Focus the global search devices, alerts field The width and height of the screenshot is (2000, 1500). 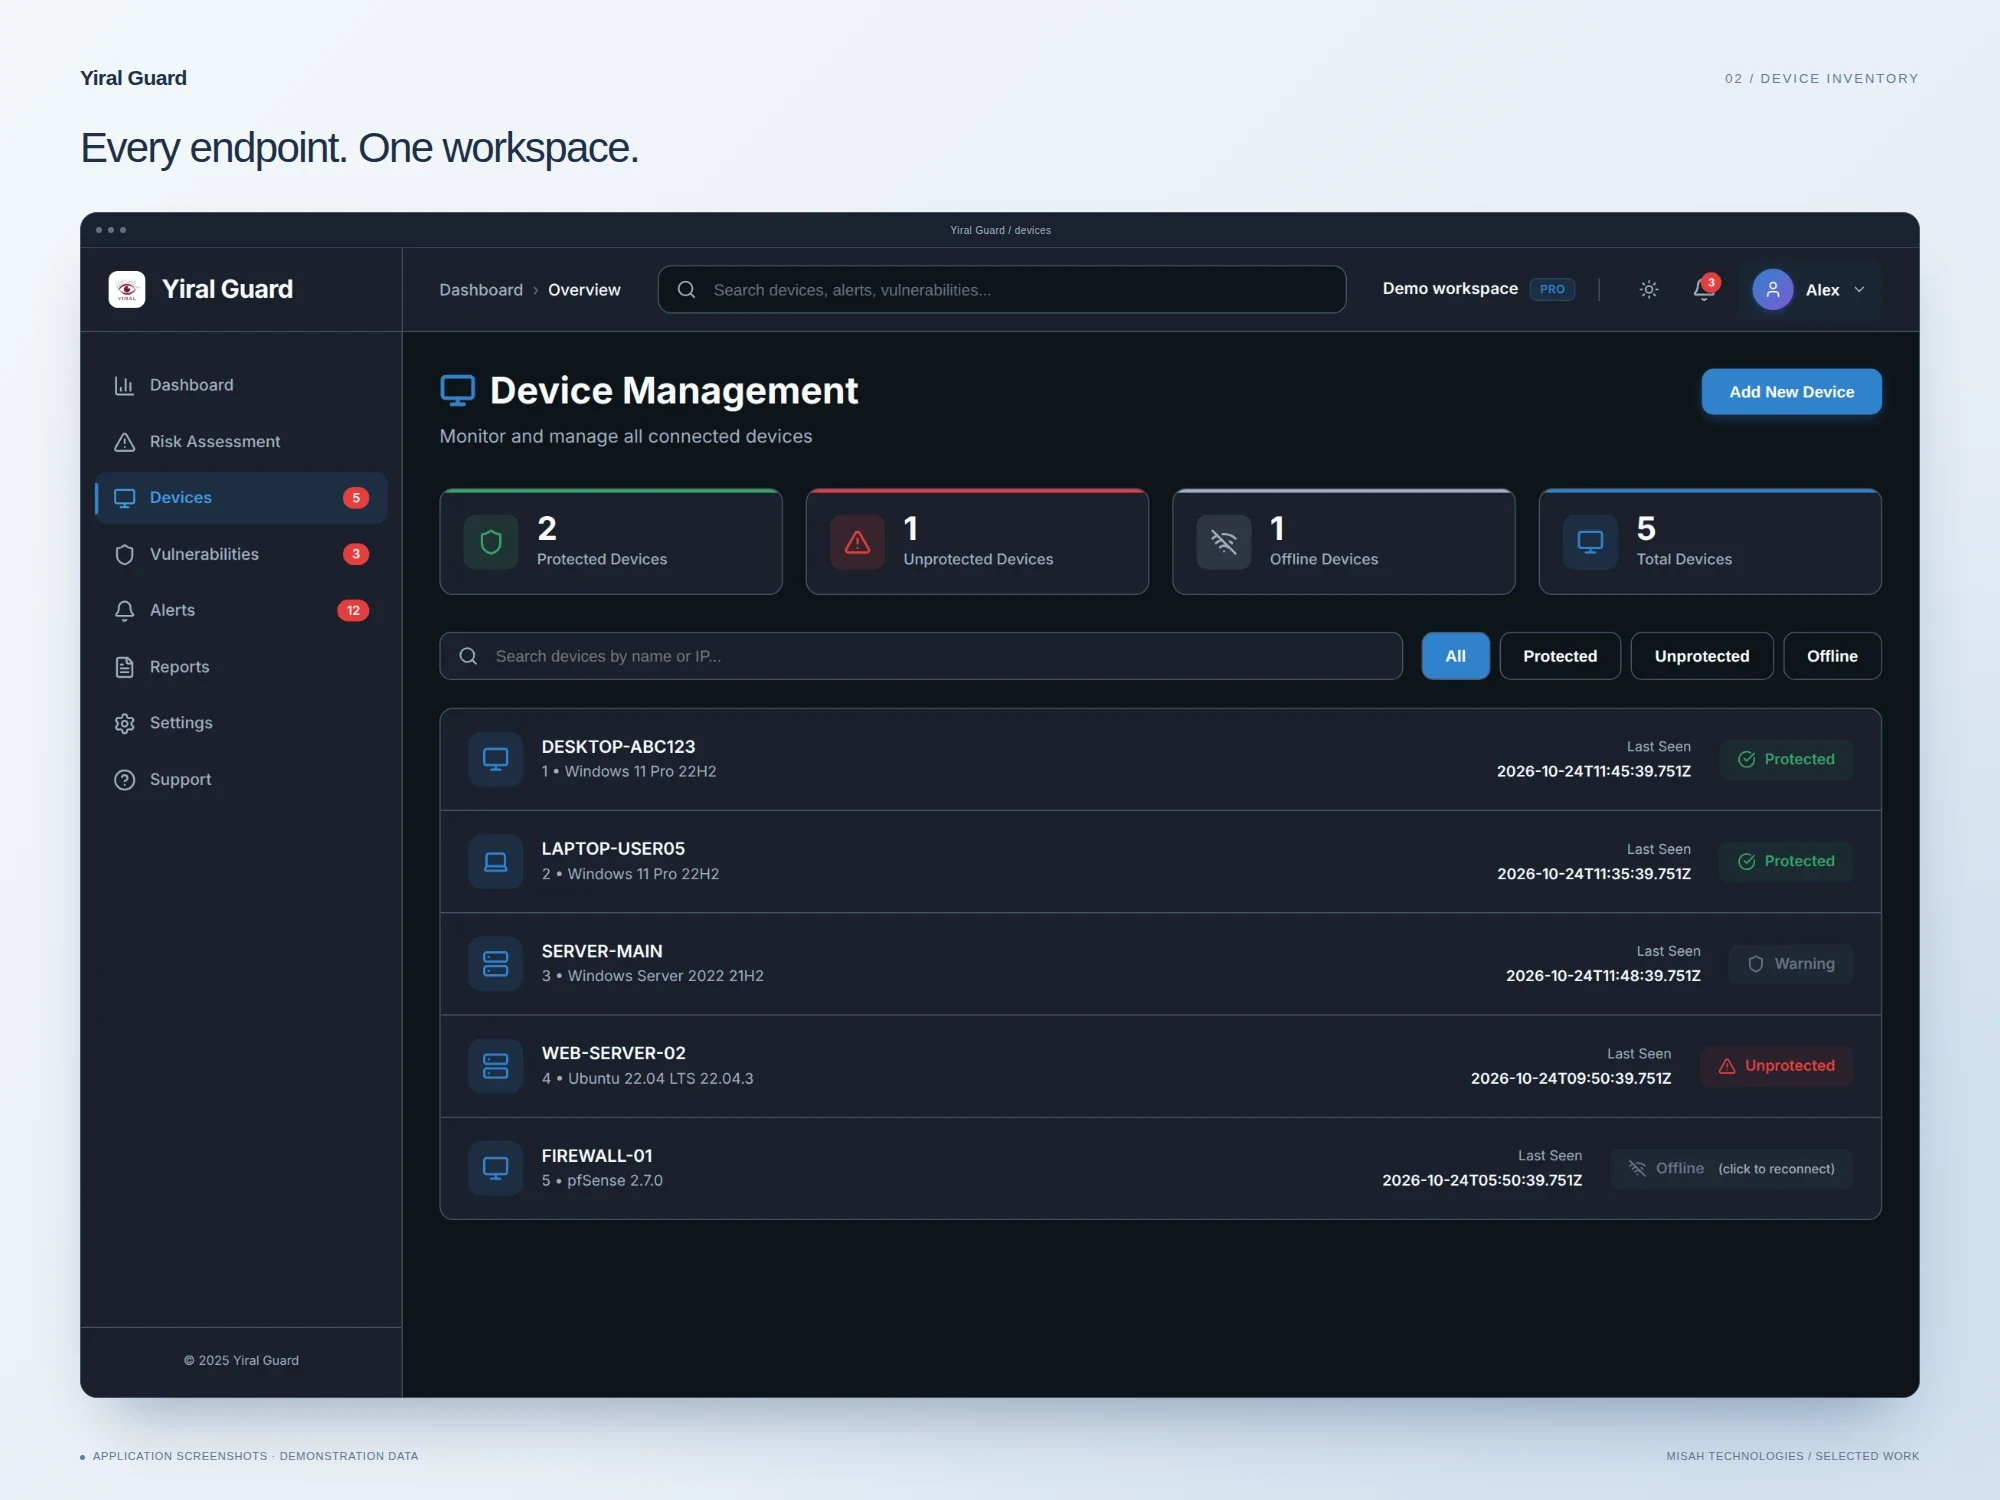[1001, 289]
